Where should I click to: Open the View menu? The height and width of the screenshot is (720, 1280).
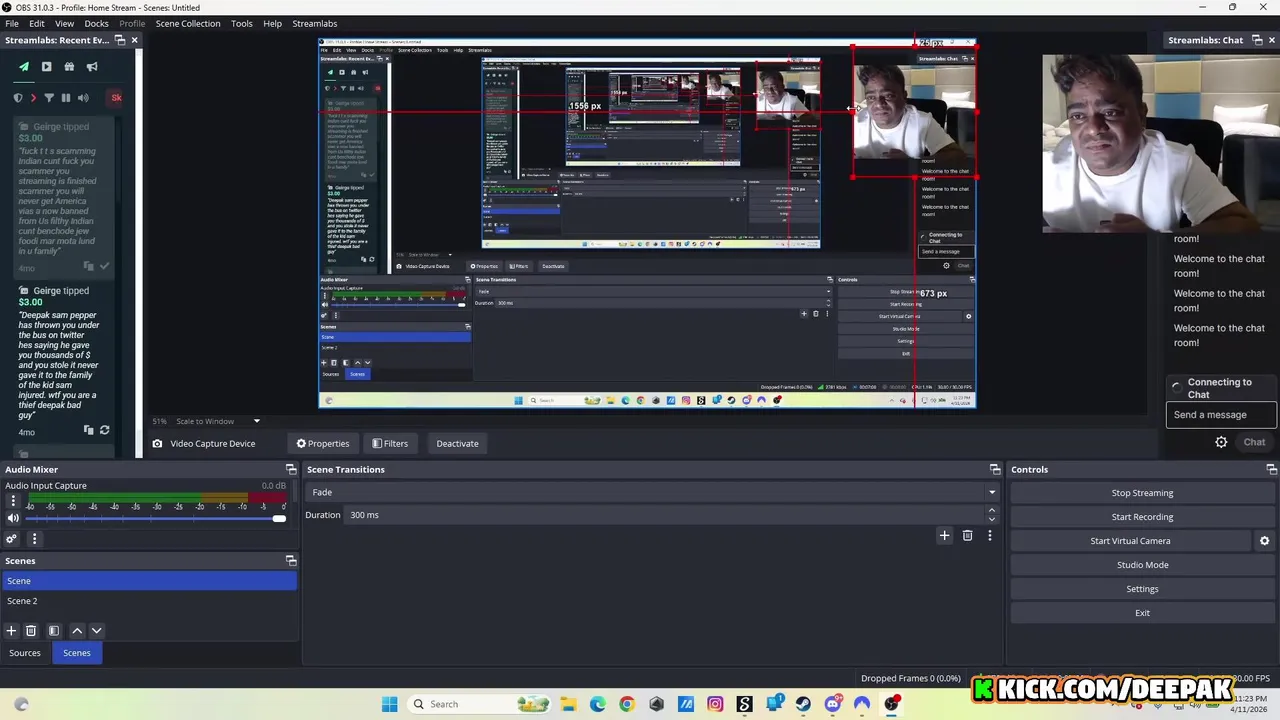pos(64,23)
